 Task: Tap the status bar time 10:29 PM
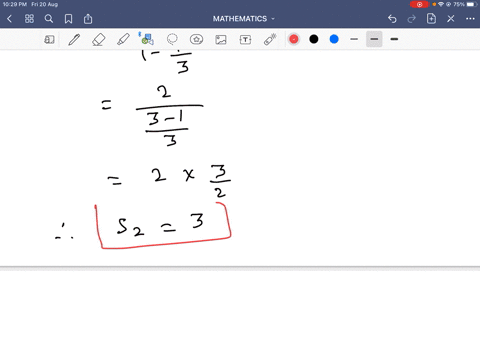(x=14, y=4)
